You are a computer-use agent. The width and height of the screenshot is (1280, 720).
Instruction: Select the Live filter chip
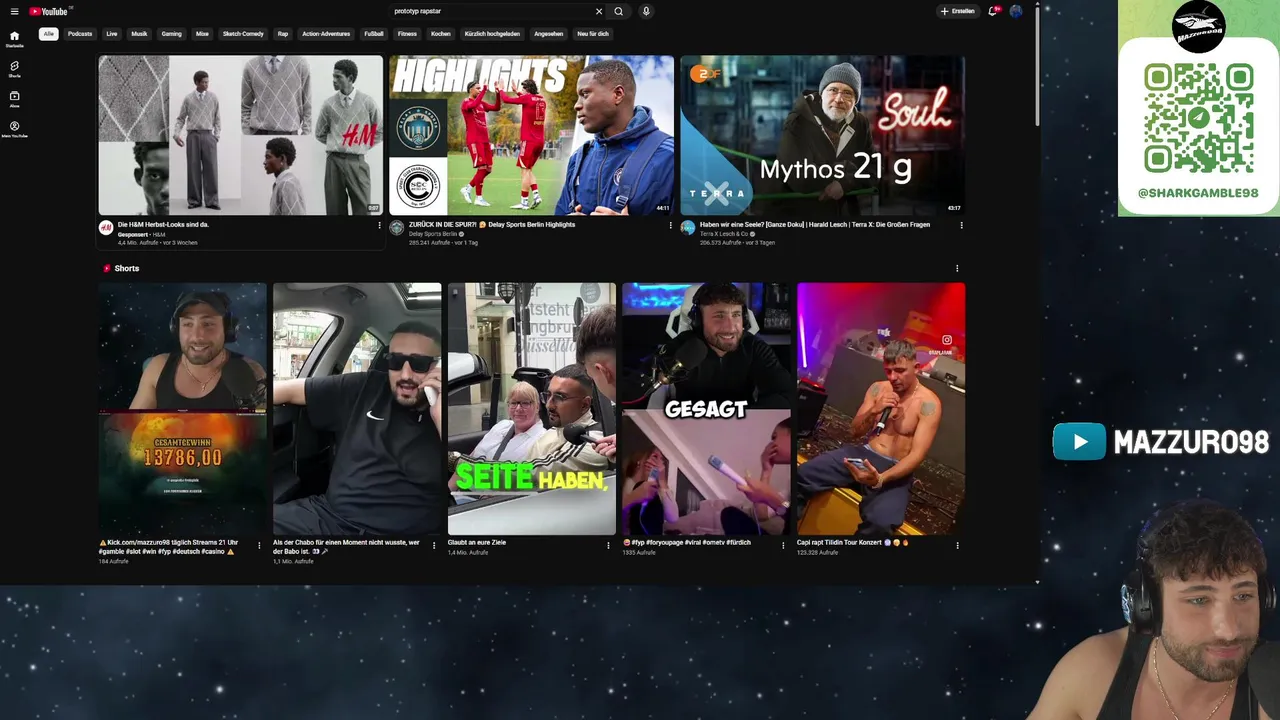pyautogui.click(x=112, y=33)
